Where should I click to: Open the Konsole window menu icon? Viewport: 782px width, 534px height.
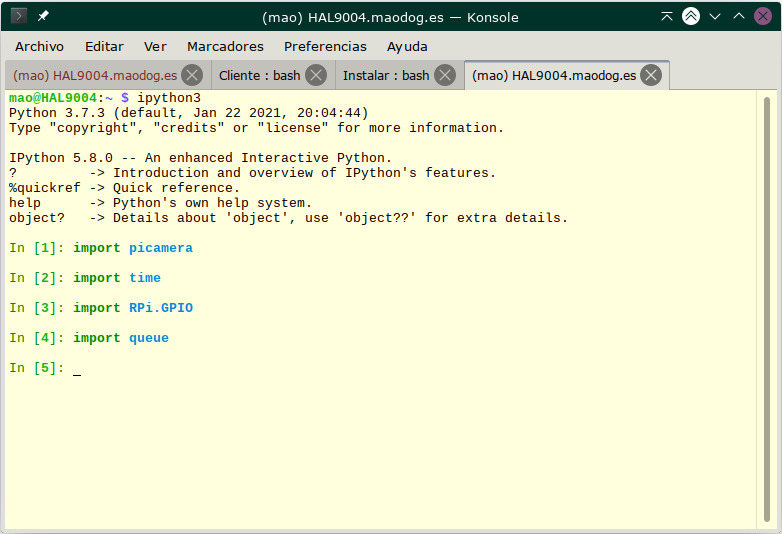[x=19, y=16]
